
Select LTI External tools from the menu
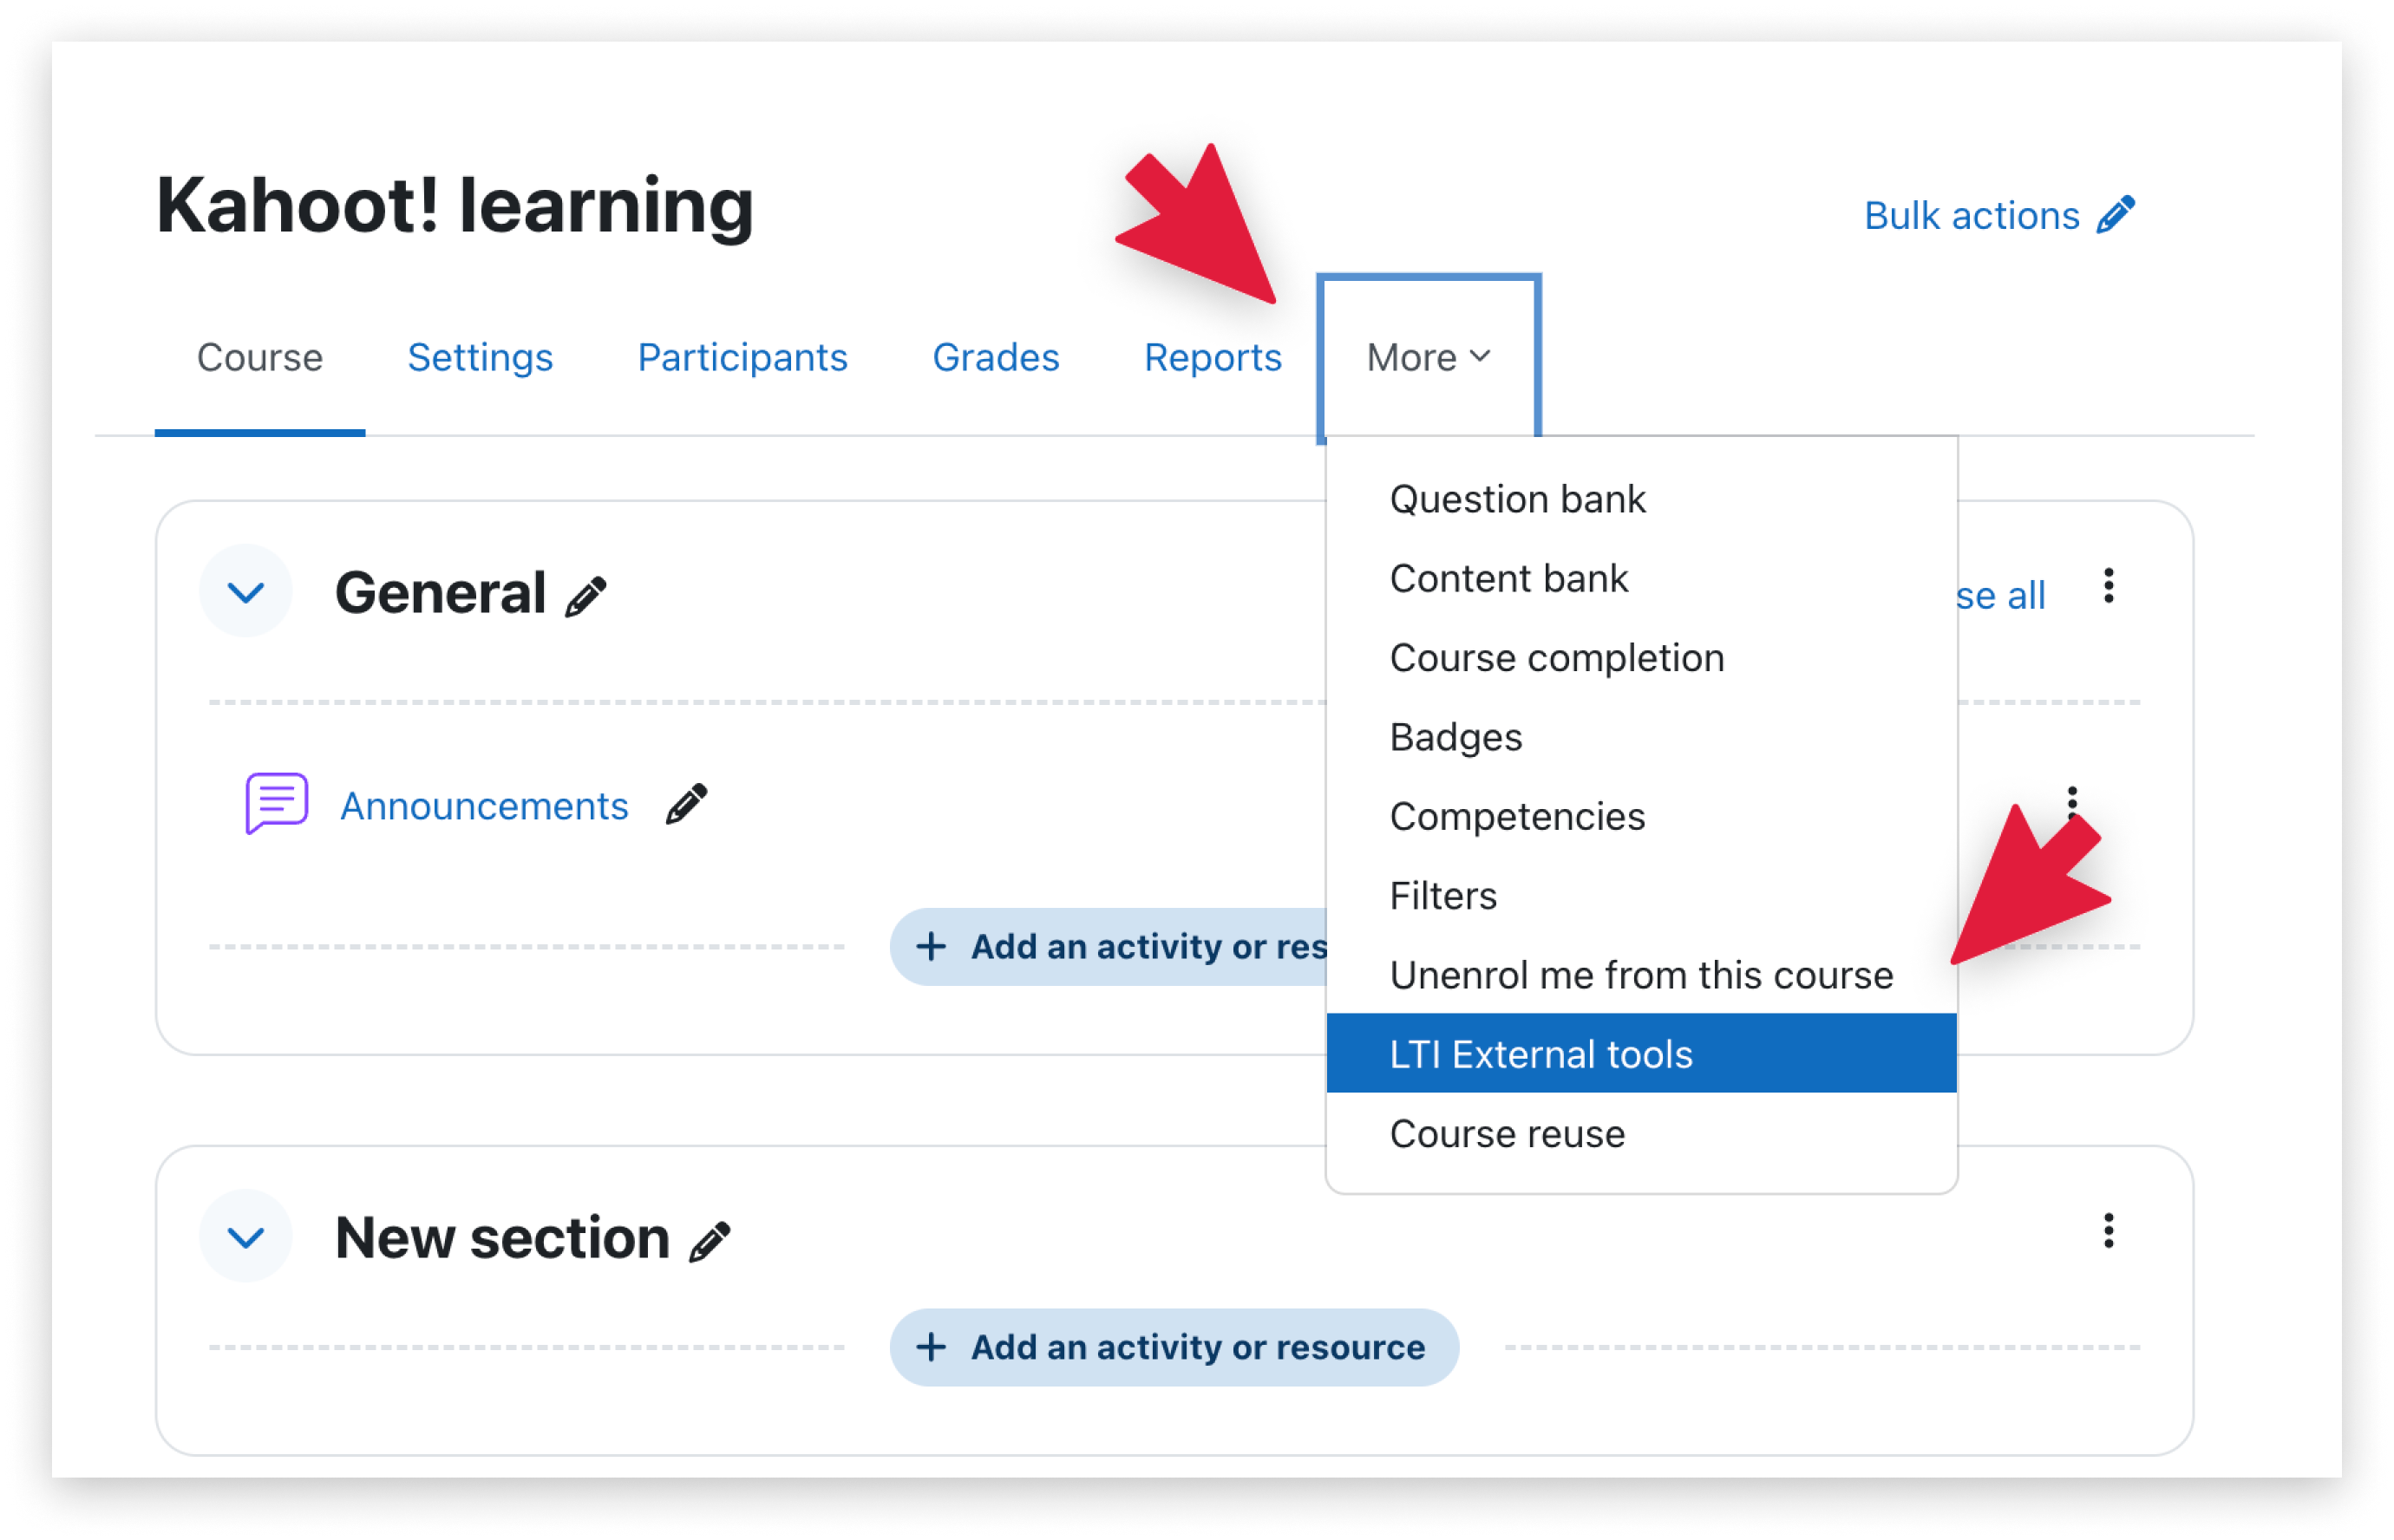(x=1641, y=1054)
